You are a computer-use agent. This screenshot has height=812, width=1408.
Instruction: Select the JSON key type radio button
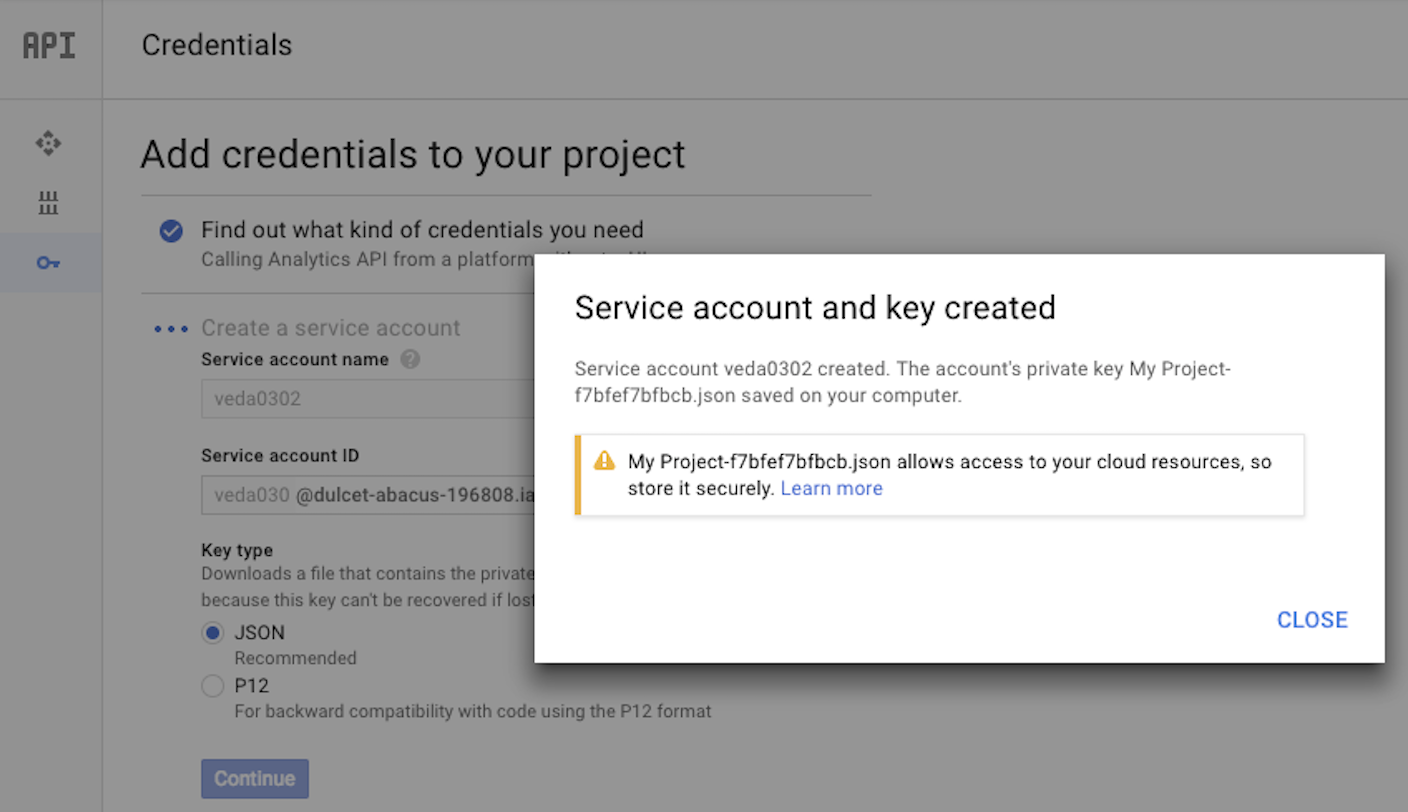212,633
